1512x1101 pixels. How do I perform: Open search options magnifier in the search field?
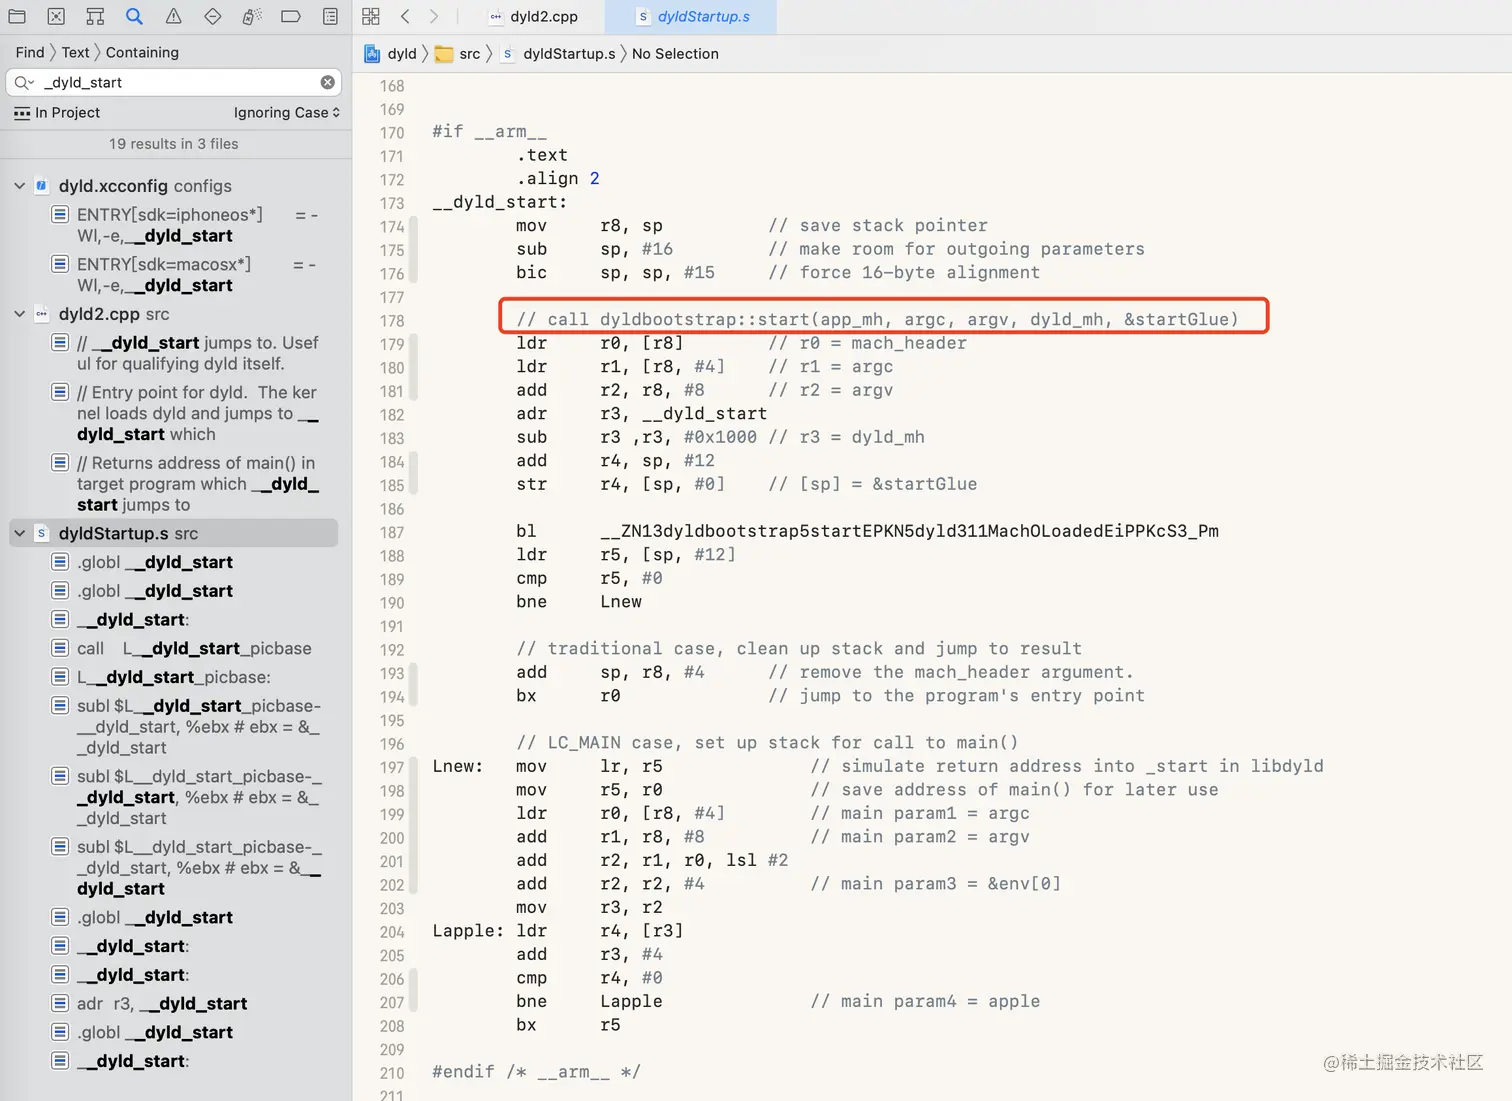[24, 82]
